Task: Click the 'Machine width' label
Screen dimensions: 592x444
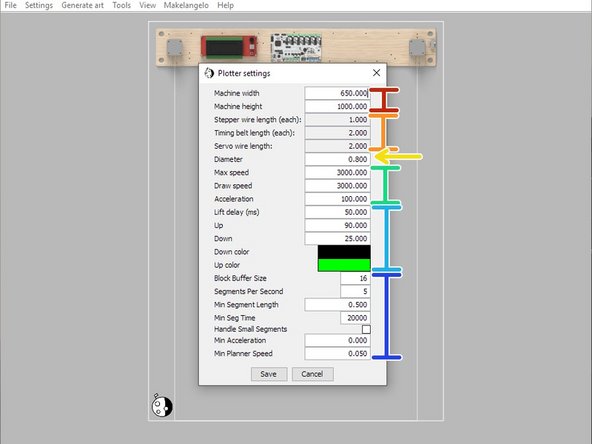Action: click(x=237, y=93)
